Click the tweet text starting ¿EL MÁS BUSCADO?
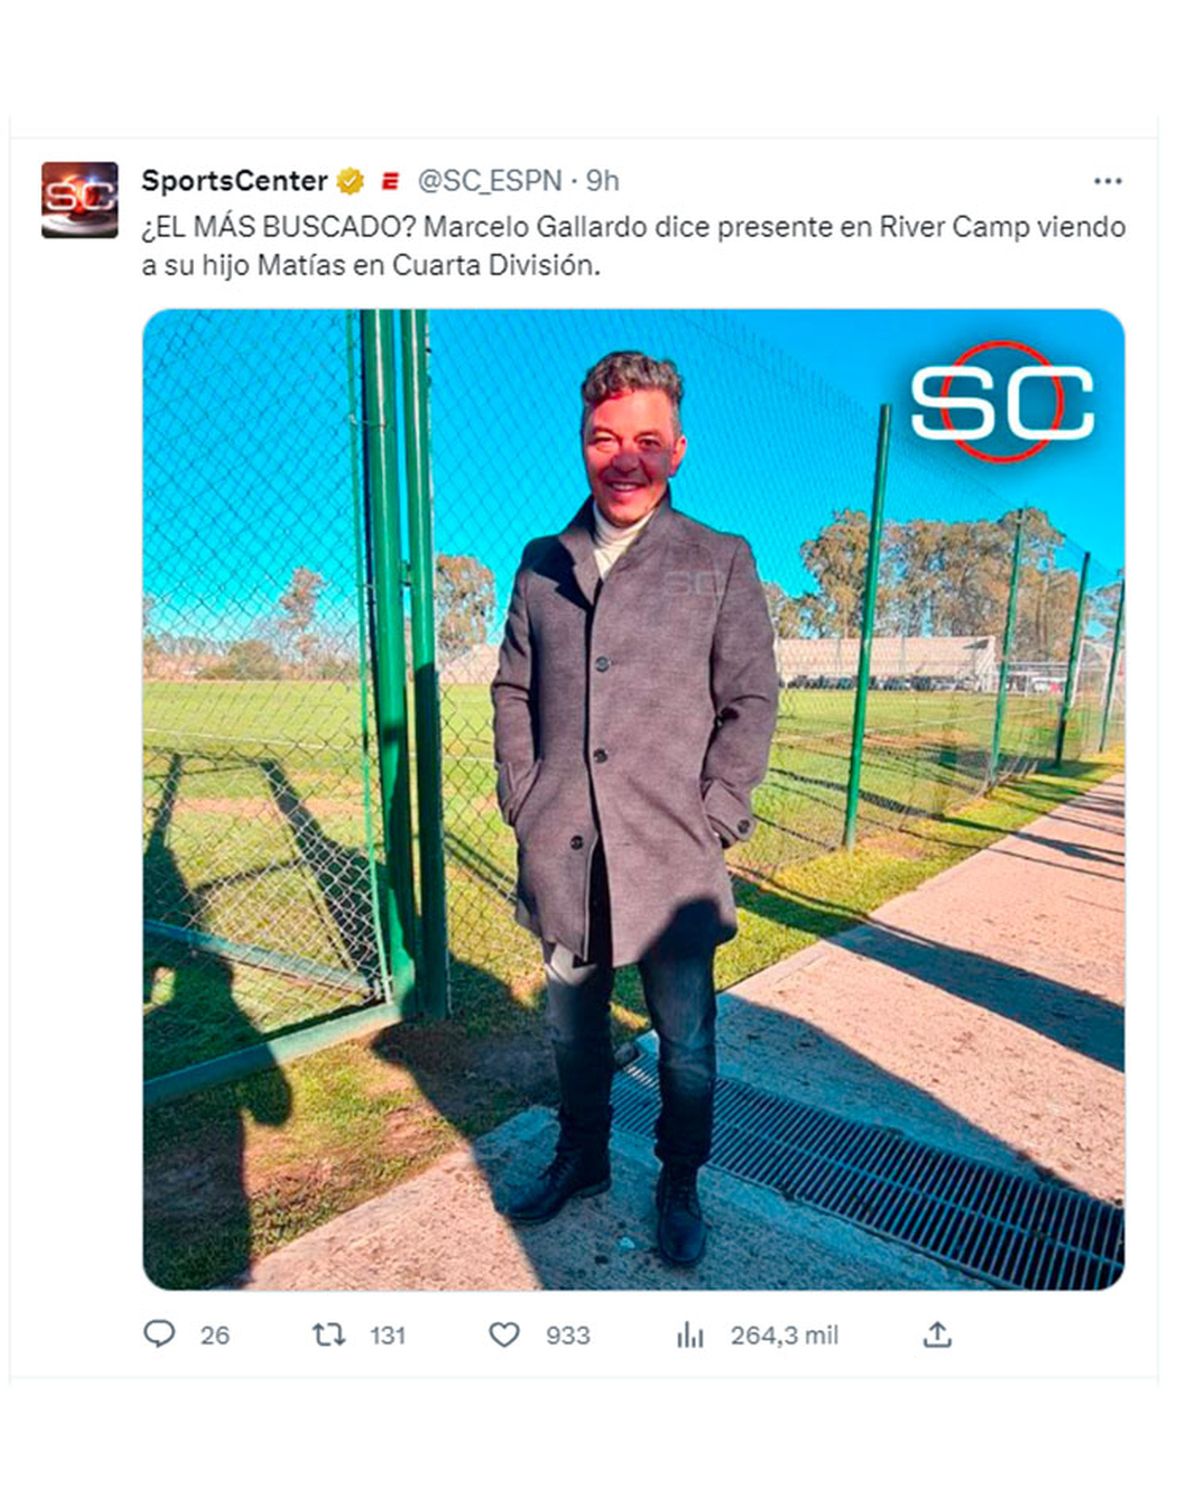This screenshot has height=1502, width=1200. click(x=633, y=246)
